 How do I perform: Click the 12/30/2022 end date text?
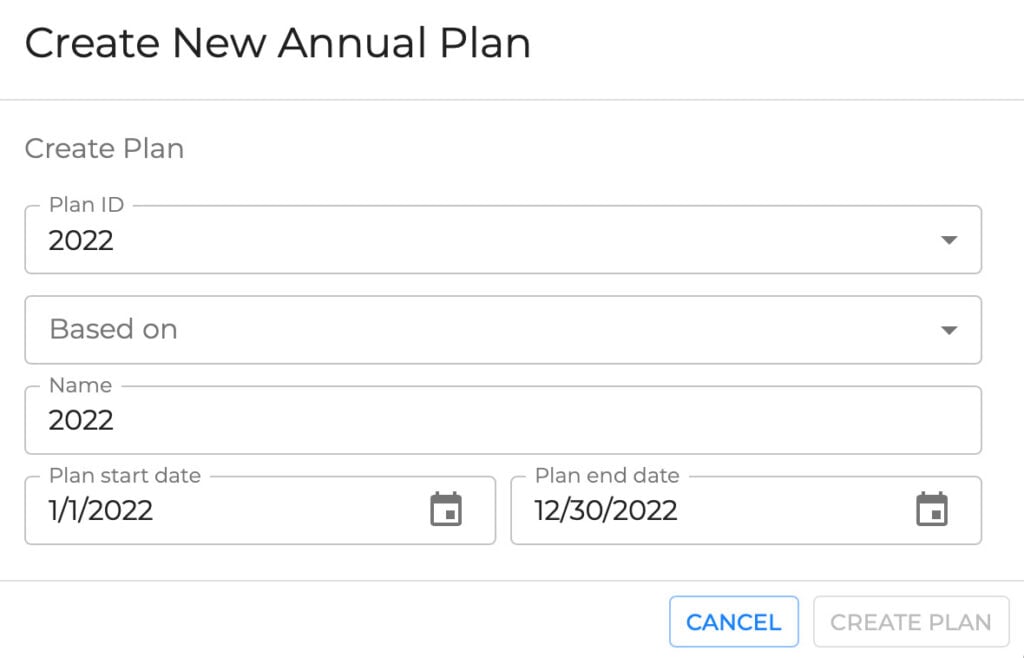[606, 511]
